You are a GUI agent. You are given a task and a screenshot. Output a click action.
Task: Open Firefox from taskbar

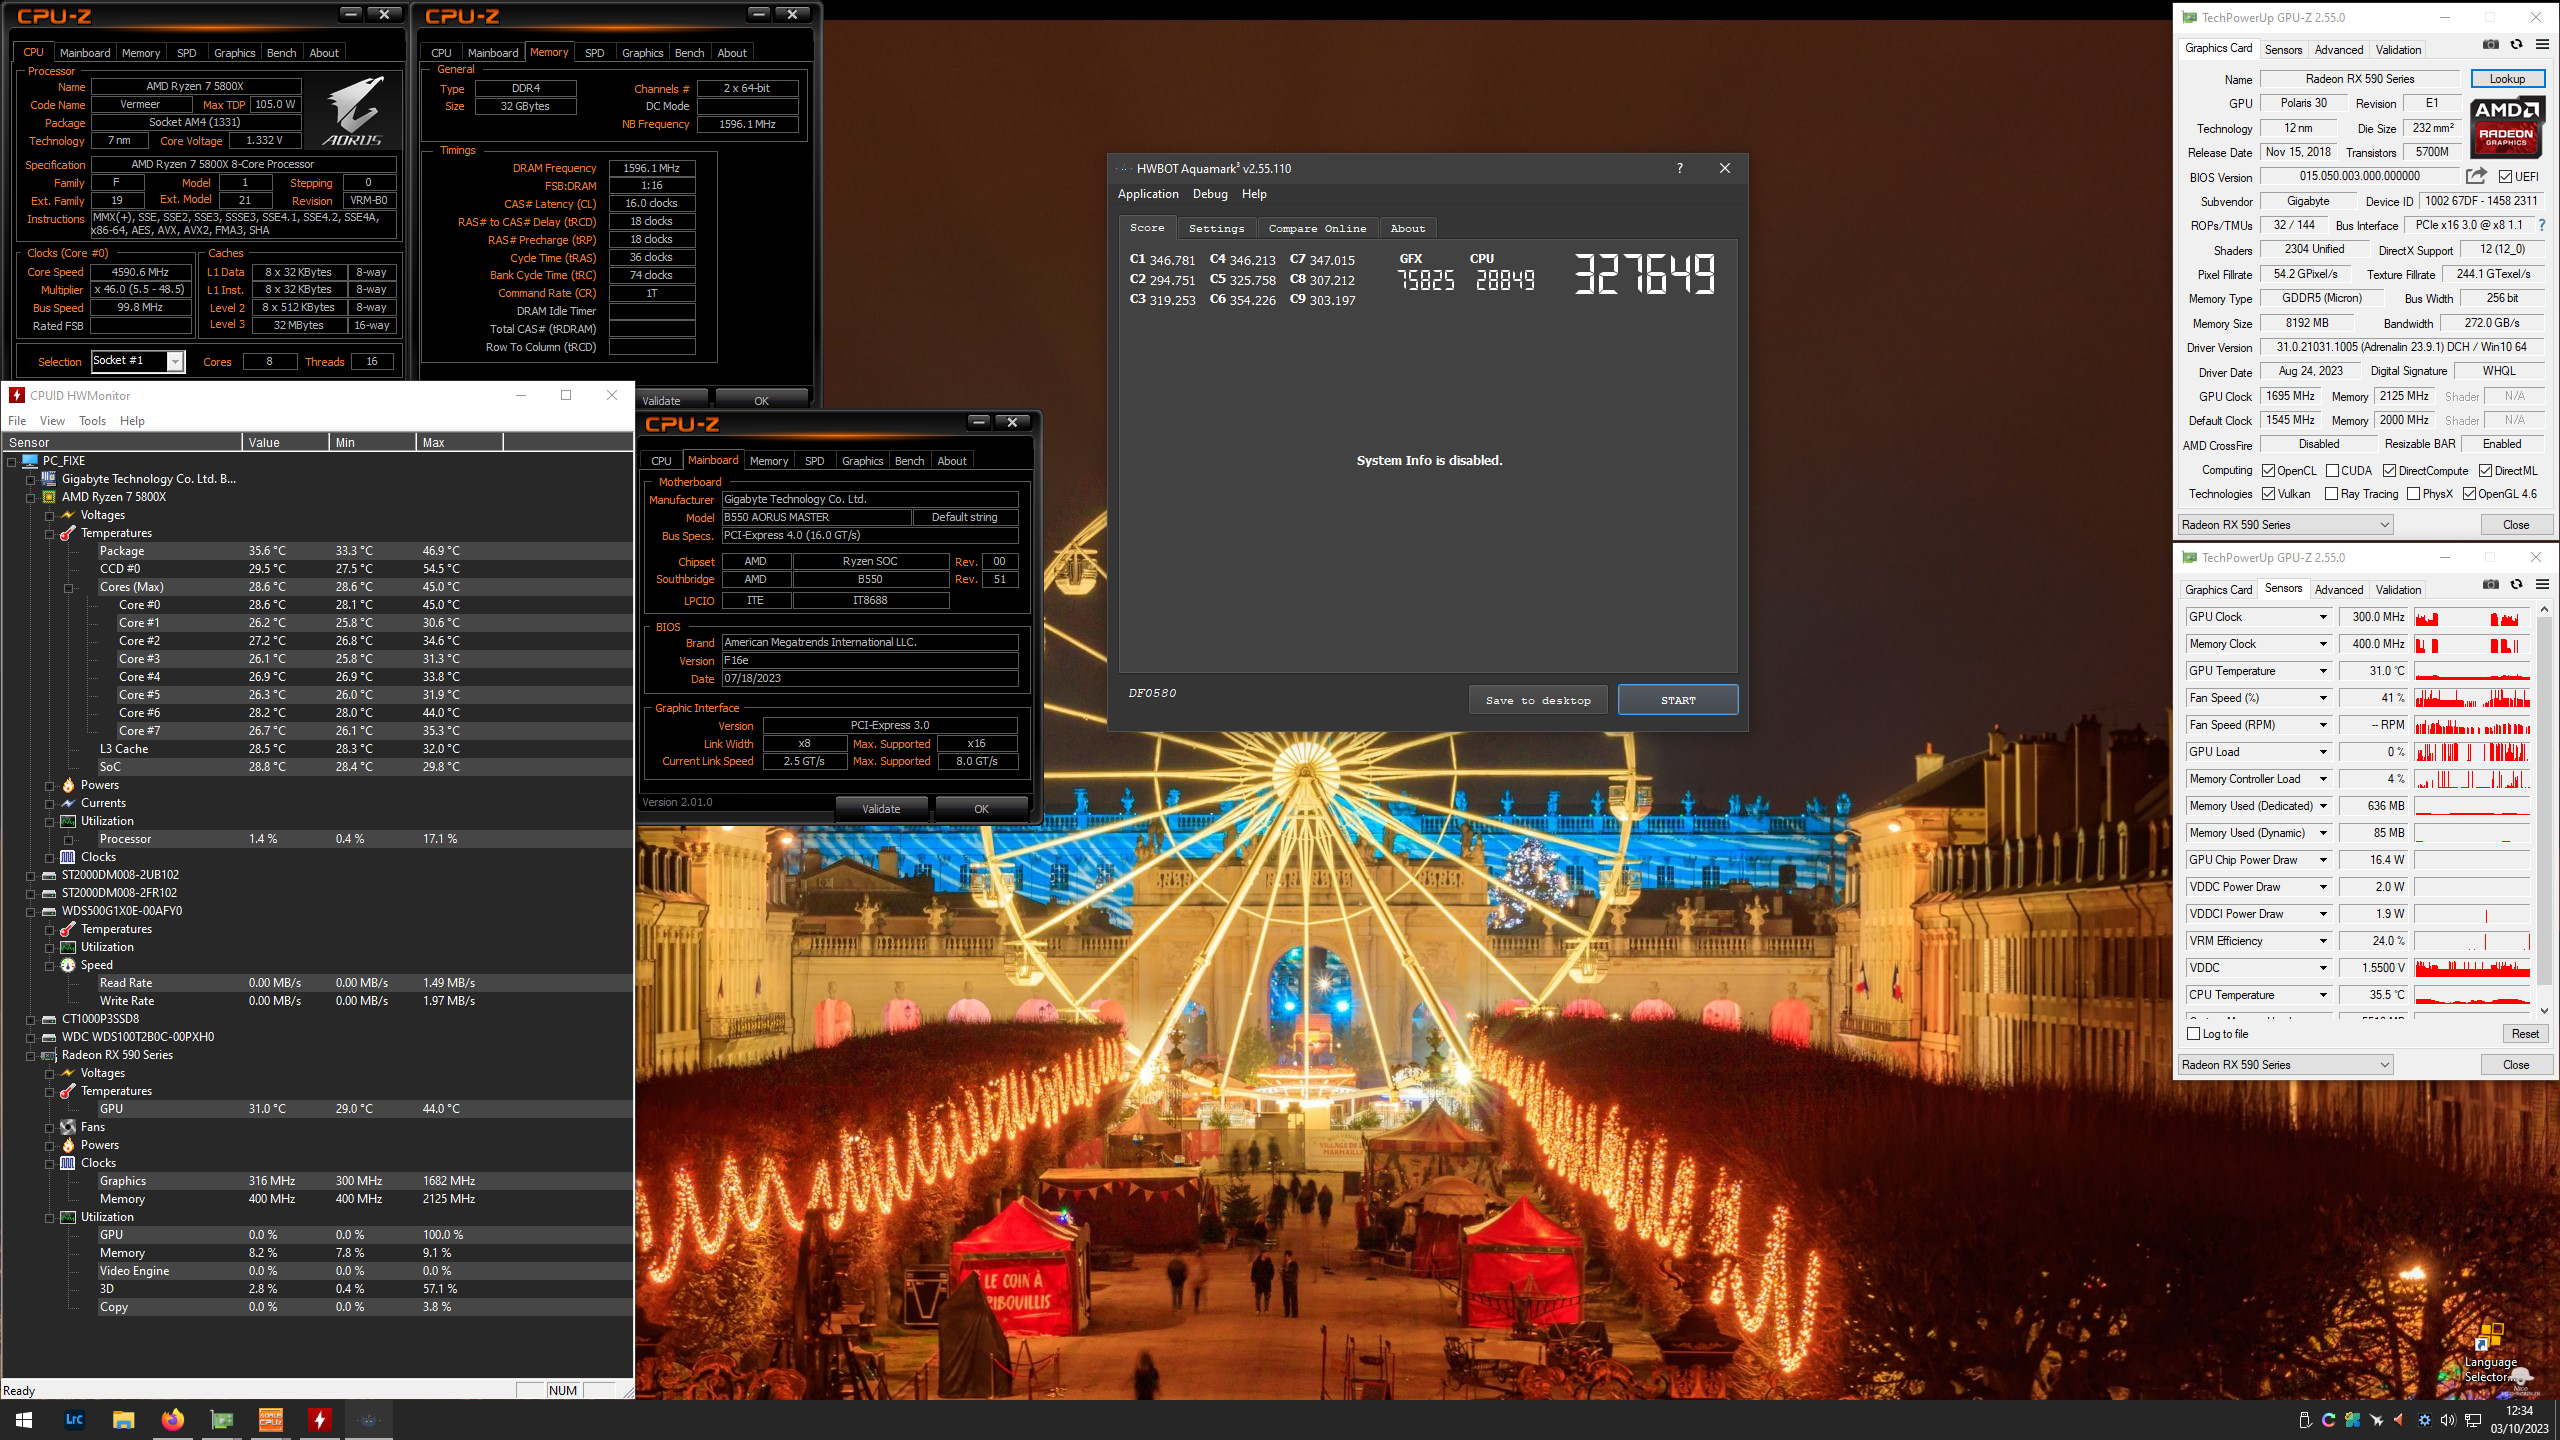click(x=172, y=1419)
